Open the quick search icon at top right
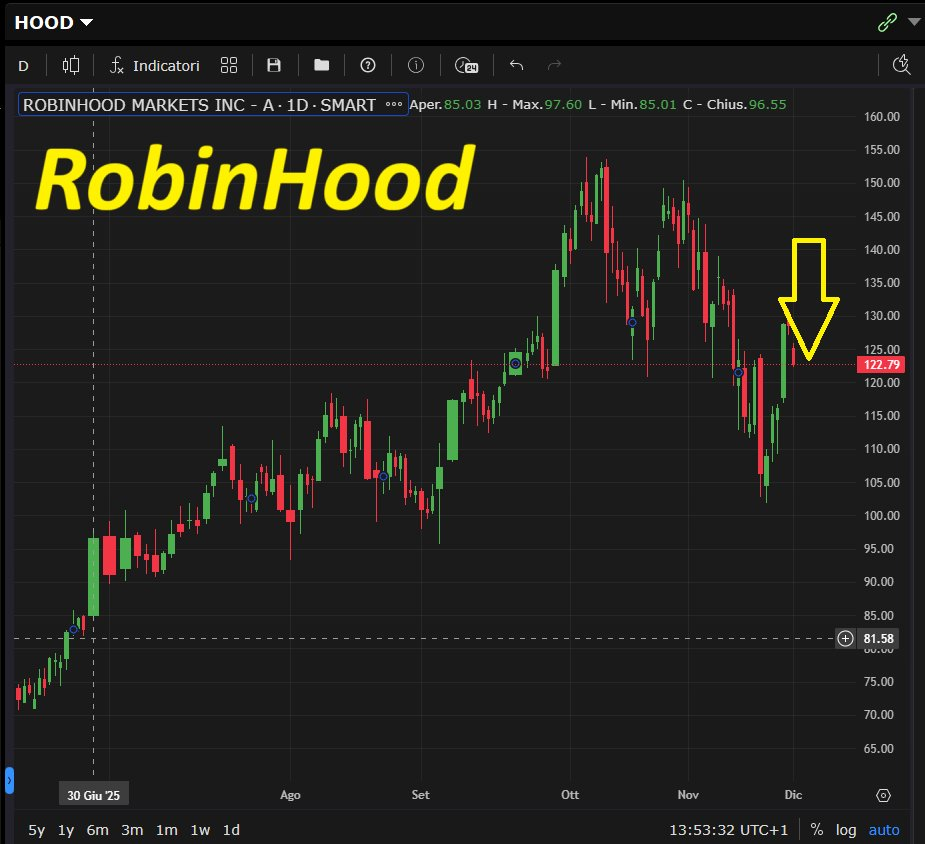Screen dimensions: 925x844 902,65
